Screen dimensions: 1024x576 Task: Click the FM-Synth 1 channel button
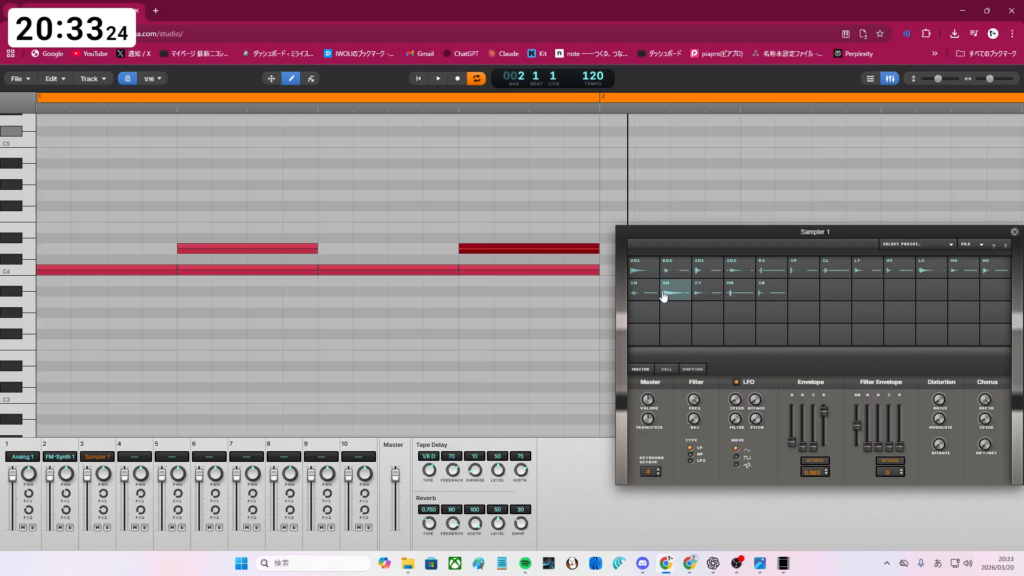[x=59, y=456]
